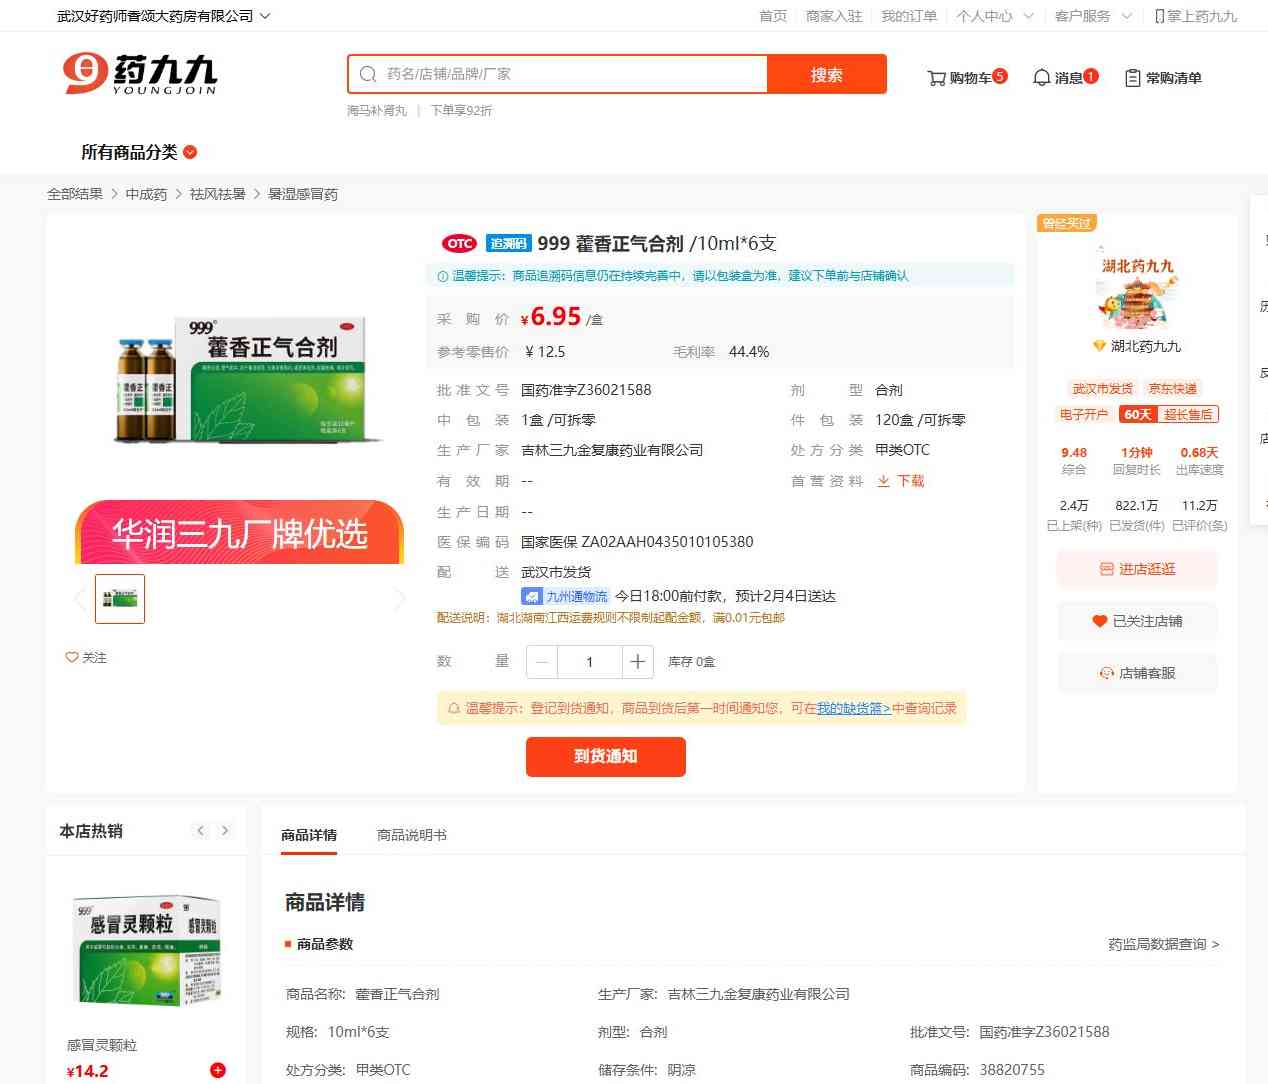This screenshot has height=1084, width=1268.
Task: Toggle the 关注 heart for this product
Action: coord(72,657)
